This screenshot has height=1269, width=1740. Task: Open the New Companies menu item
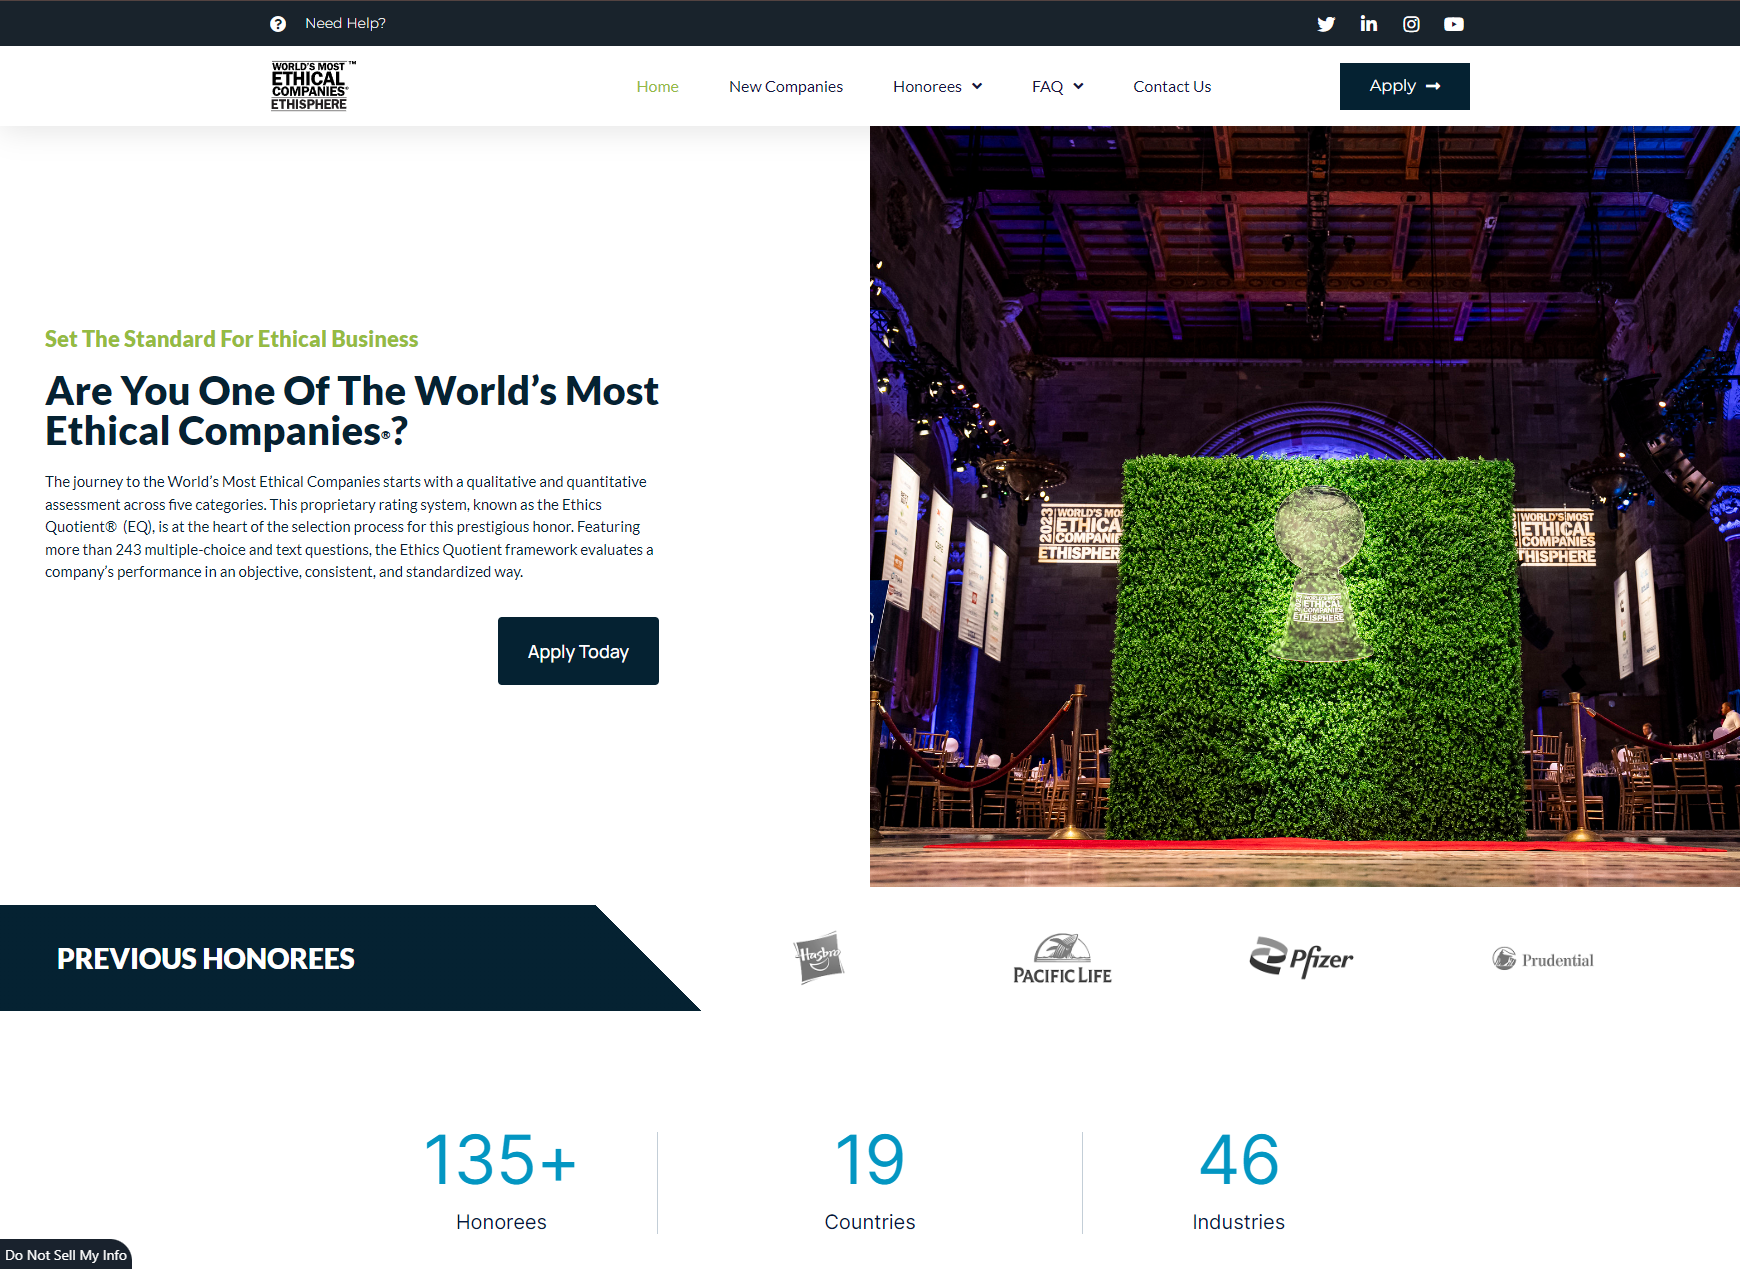[x=785, y=87]
